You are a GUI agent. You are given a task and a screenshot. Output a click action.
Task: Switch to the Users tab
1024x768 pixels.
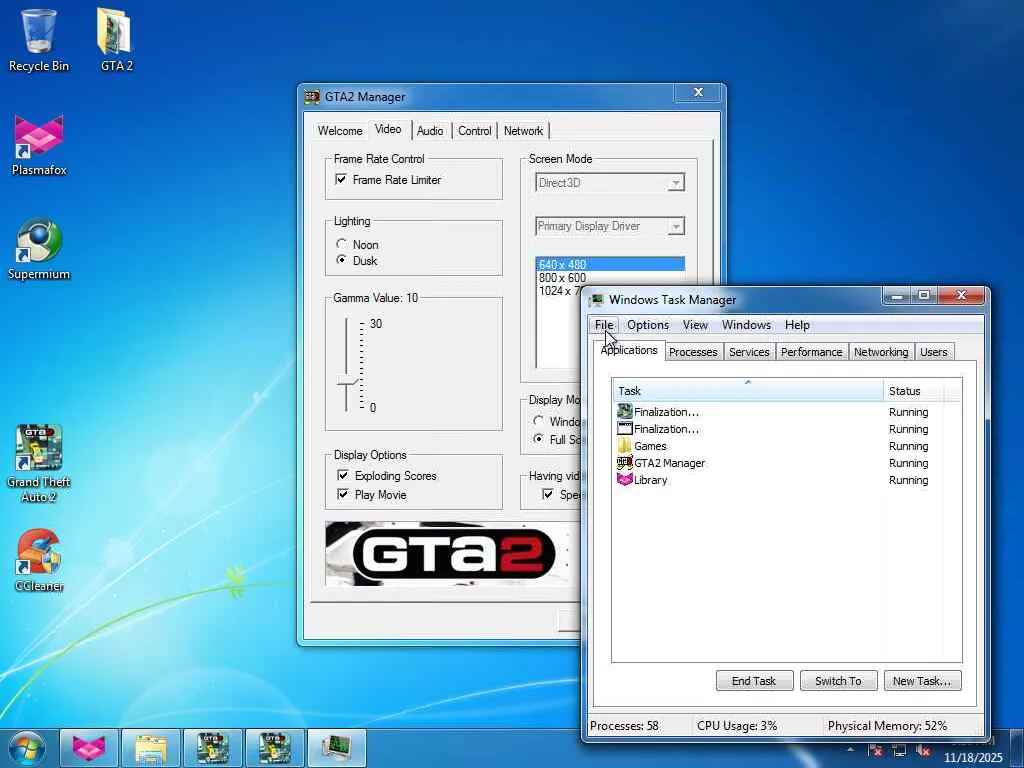coord(934,352)
